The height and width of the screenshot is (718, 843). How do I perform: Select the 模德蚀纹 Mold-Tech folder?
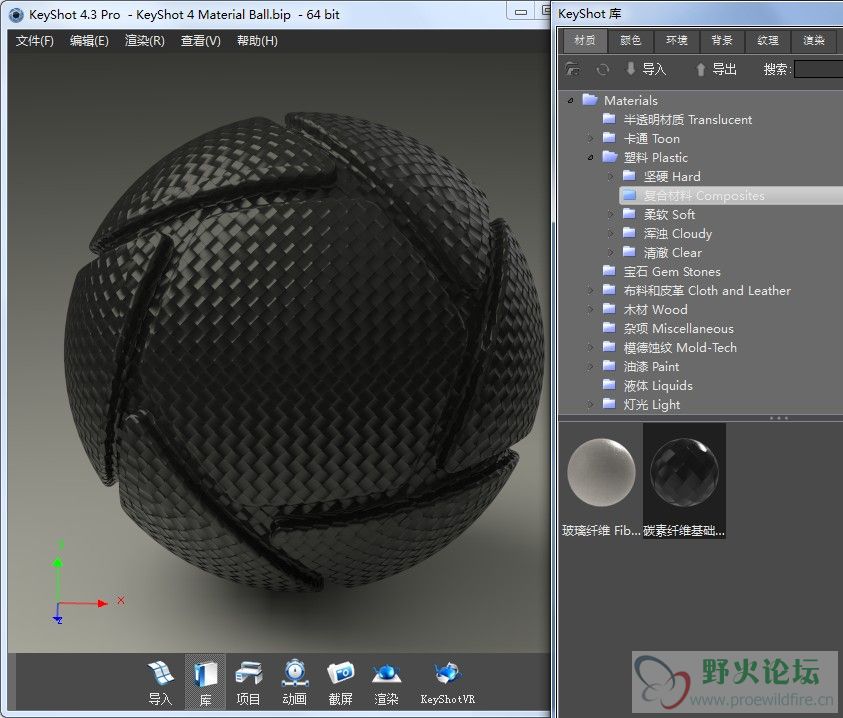(x=670, y=347)
